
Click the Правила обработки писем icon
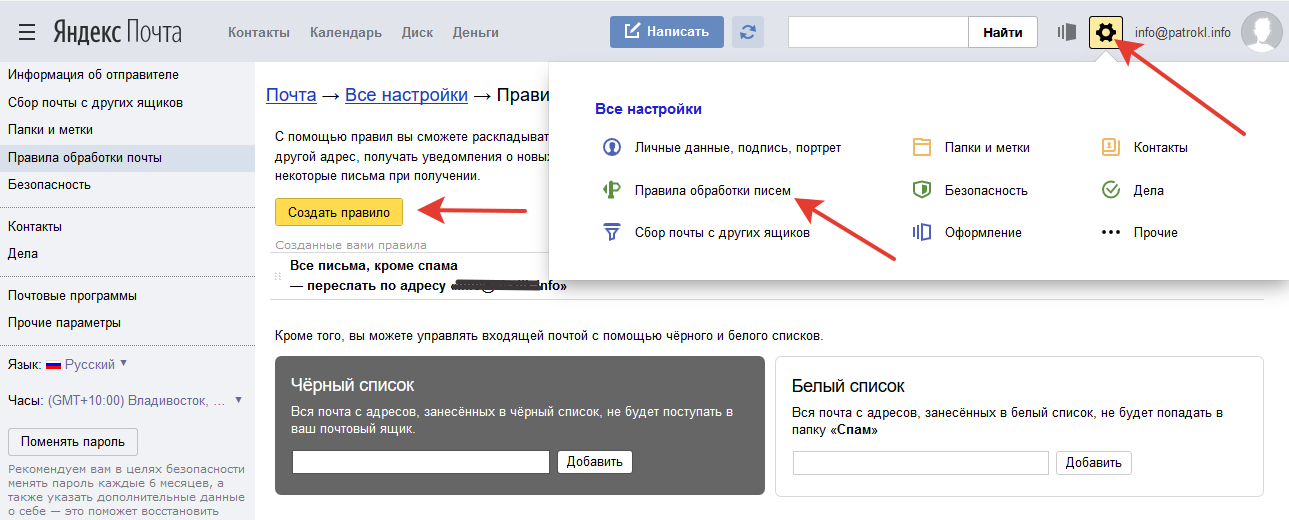[611, 190]
